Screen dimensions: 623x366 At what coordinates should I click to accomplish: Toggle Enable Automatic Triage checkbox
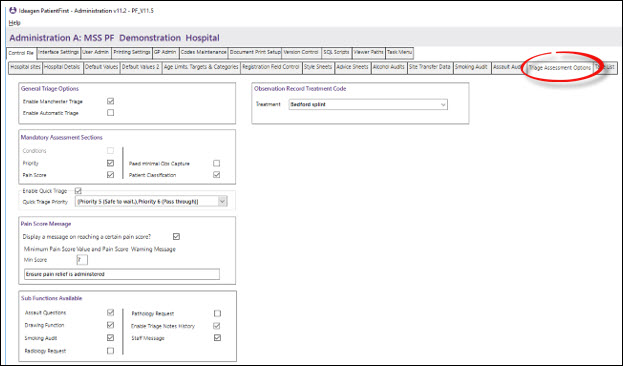[110, 113]
